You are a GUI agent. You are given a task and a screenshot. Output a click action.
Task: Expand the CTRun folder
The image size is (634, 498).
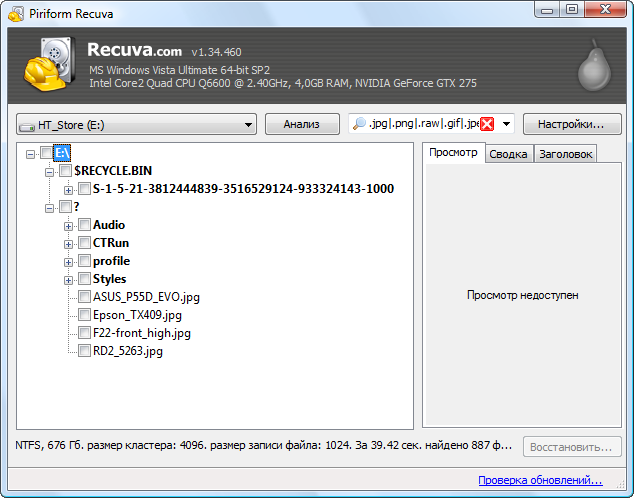click(68, 244)
